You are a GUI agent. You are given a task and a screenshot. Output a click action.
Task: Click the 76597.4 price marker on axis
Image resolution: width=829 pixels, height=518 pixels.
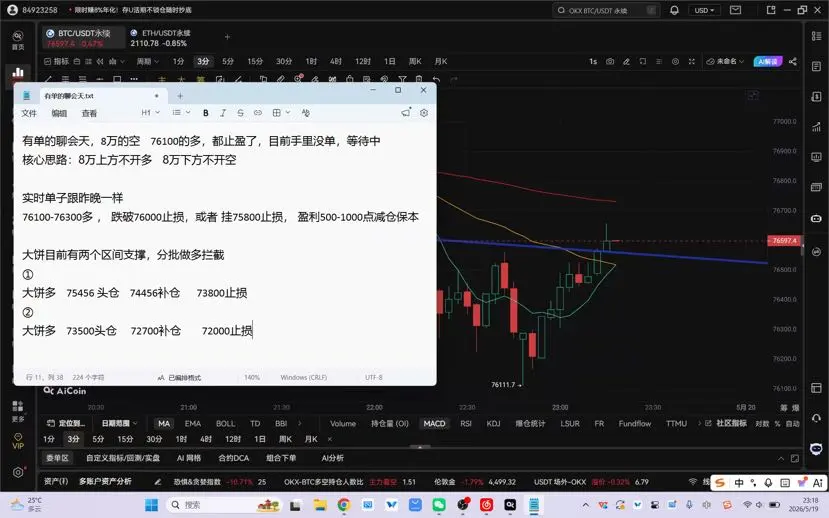click(785, 240)
